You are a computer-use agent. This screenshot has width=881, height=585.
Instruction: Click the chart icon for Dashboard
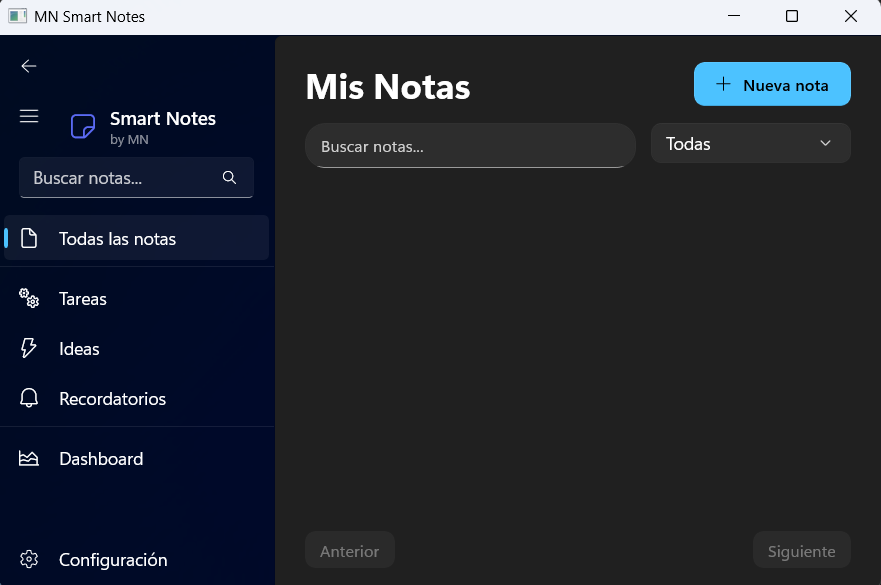coord(29,459)
